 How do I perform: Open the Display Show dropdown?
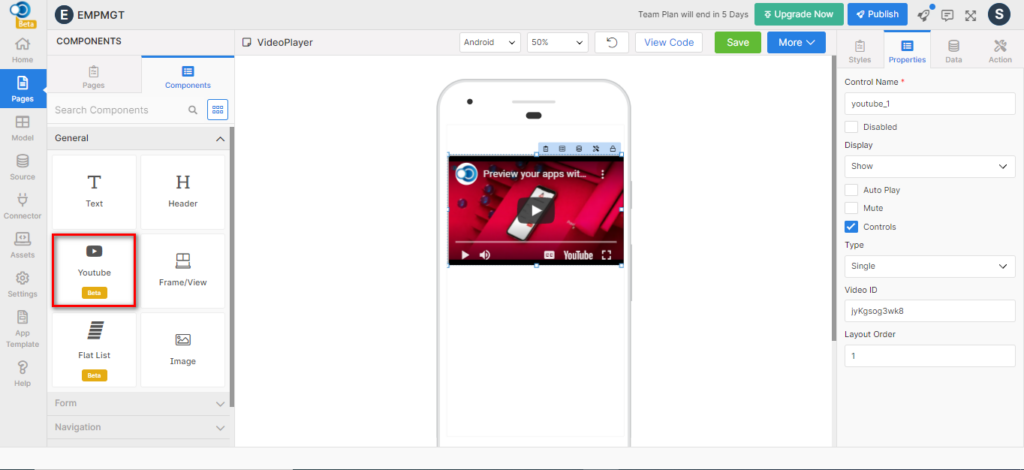pyautogui.click(x=930, y=166)
